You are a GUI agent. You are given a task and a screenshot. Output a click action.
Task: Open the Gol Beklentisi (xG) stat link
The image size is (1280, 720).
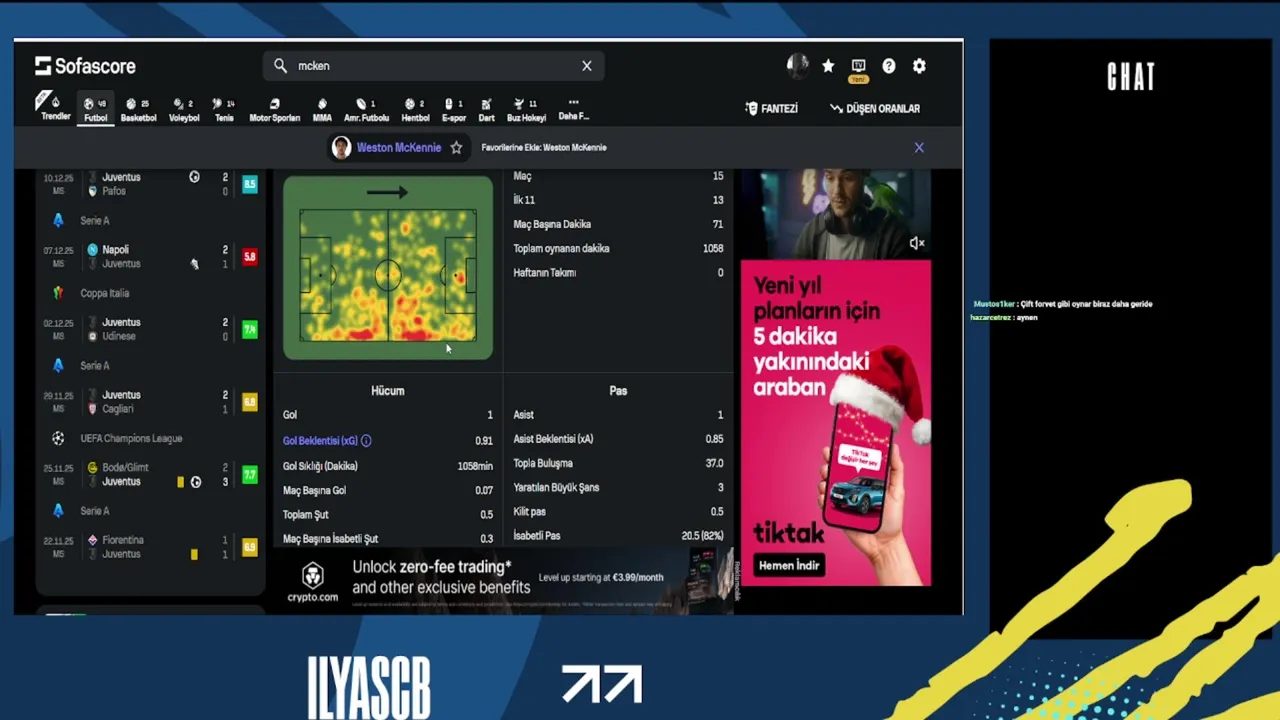[x=320, y=440]
